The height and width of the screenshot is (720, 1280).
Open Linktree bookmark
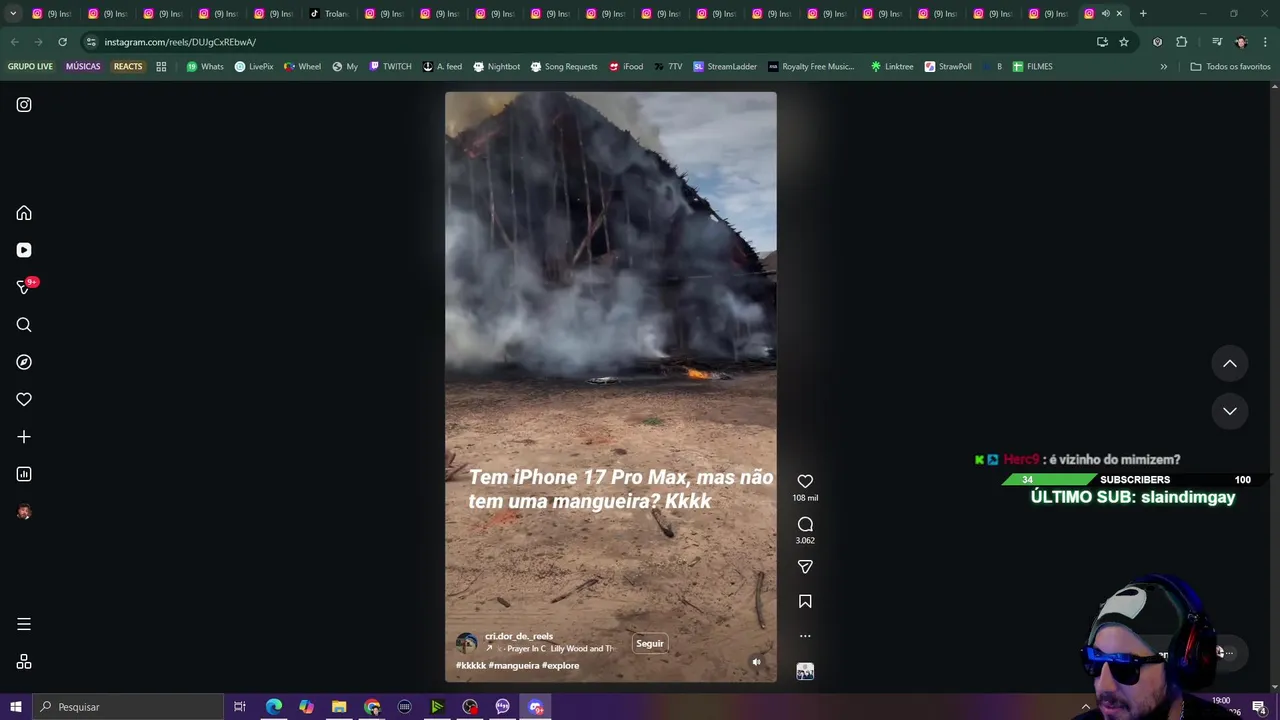click(892, 67)
